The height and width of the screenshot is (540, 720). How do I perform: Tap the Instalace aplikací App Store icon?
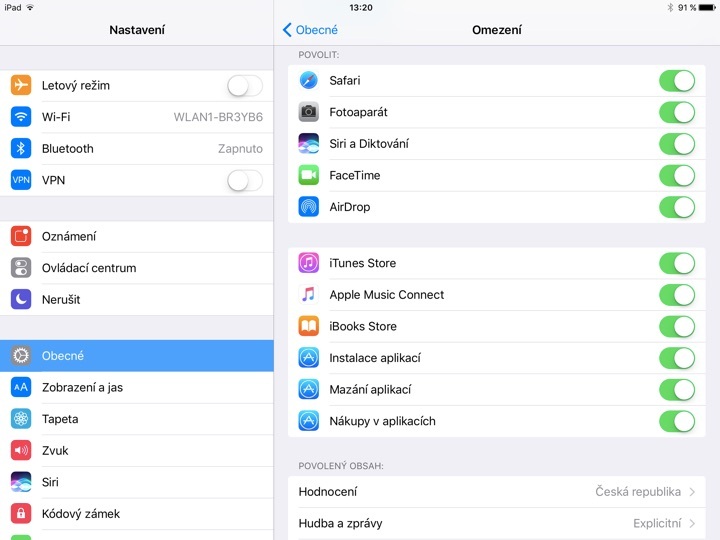(x=309, y=358)
